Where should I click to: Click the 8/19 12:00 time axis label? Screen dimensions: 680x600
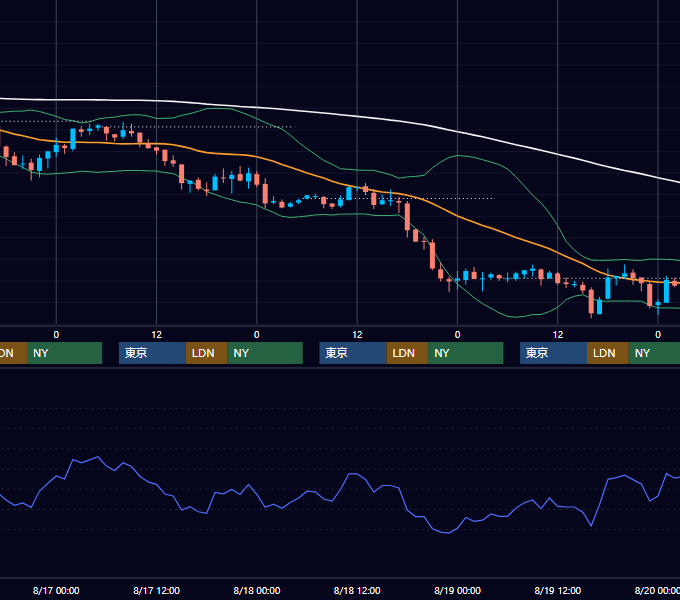point(558,590)
